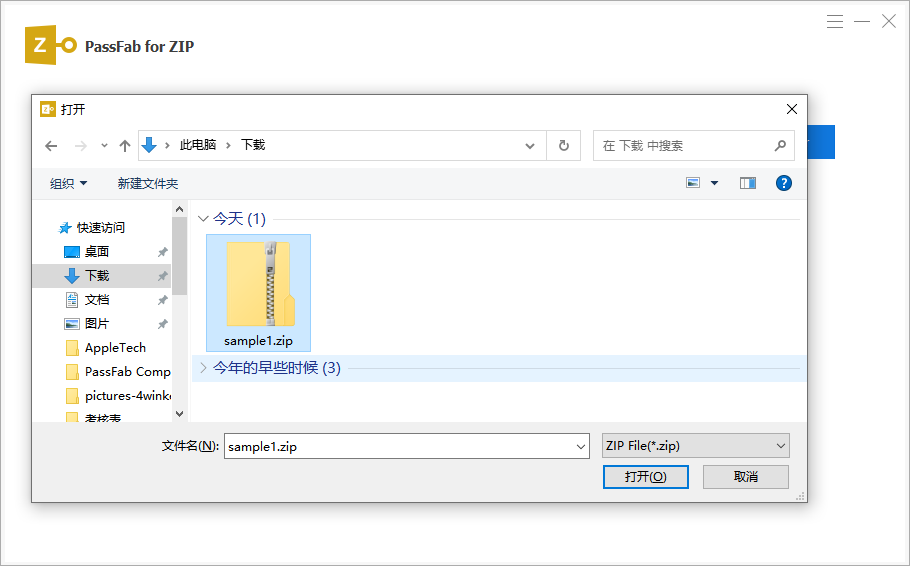
Task: Click sidebar scrollbar down arrow
Action: tap(179, 414)
